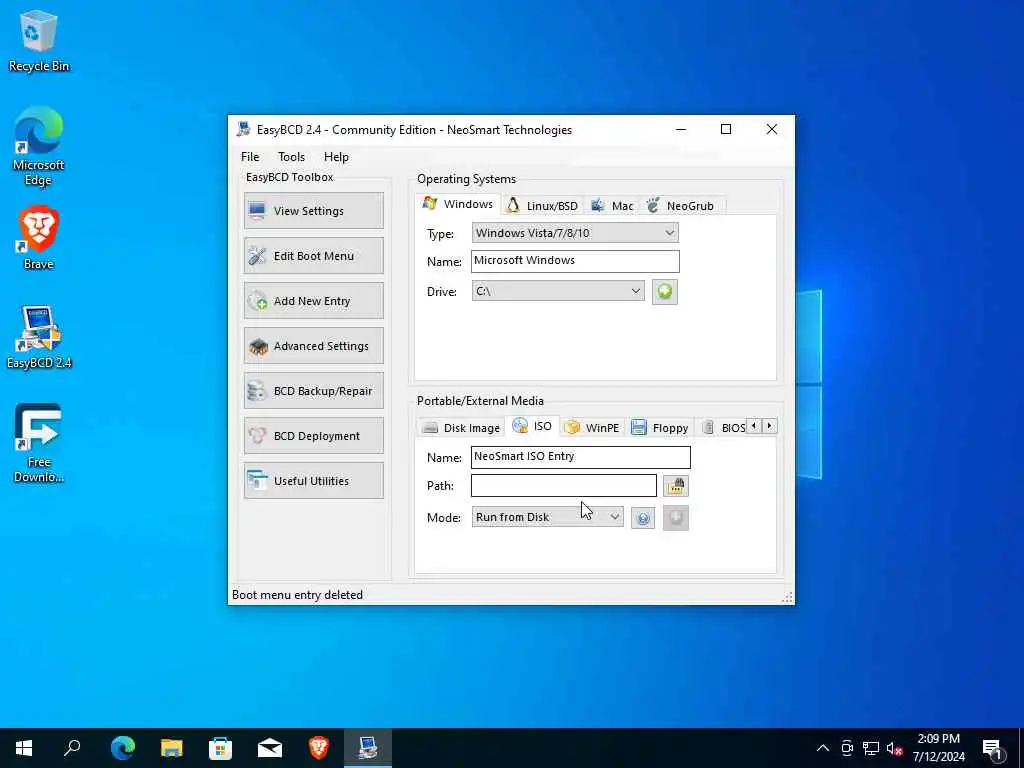The image size is (1024, 768).
Task: Open the File menu
Action: (x=250, y=157)
